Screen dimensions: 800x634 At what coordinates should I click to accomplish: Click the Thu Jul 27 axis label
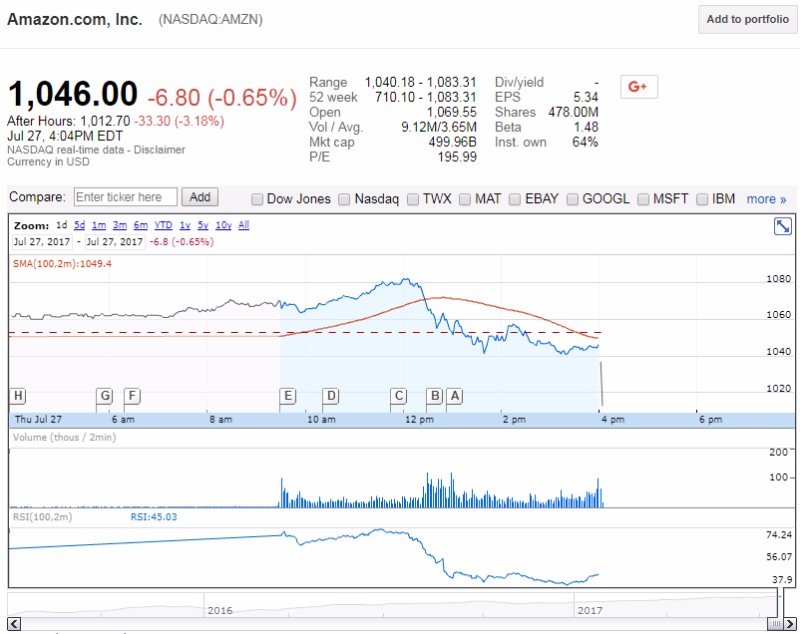click(38, 419)
